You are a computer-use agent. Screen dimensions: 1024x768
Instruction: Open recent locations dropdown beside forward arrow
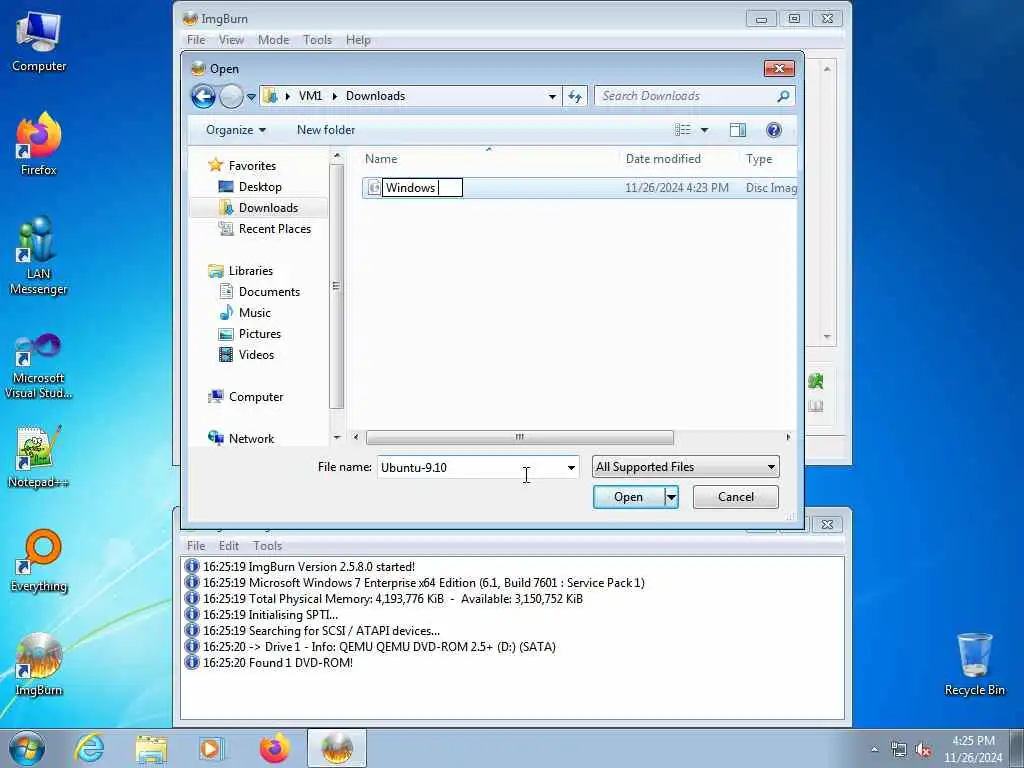[251, 97]
